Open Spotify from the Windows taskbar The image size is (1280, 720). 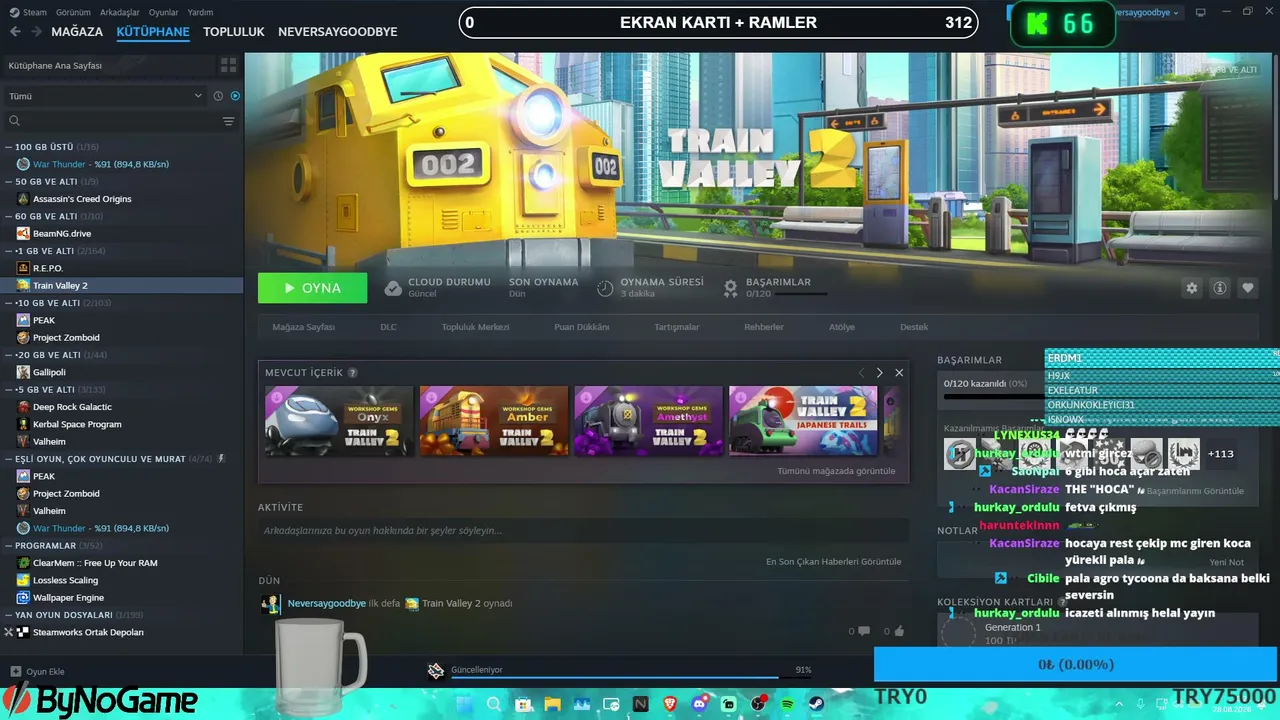[787, 704]
